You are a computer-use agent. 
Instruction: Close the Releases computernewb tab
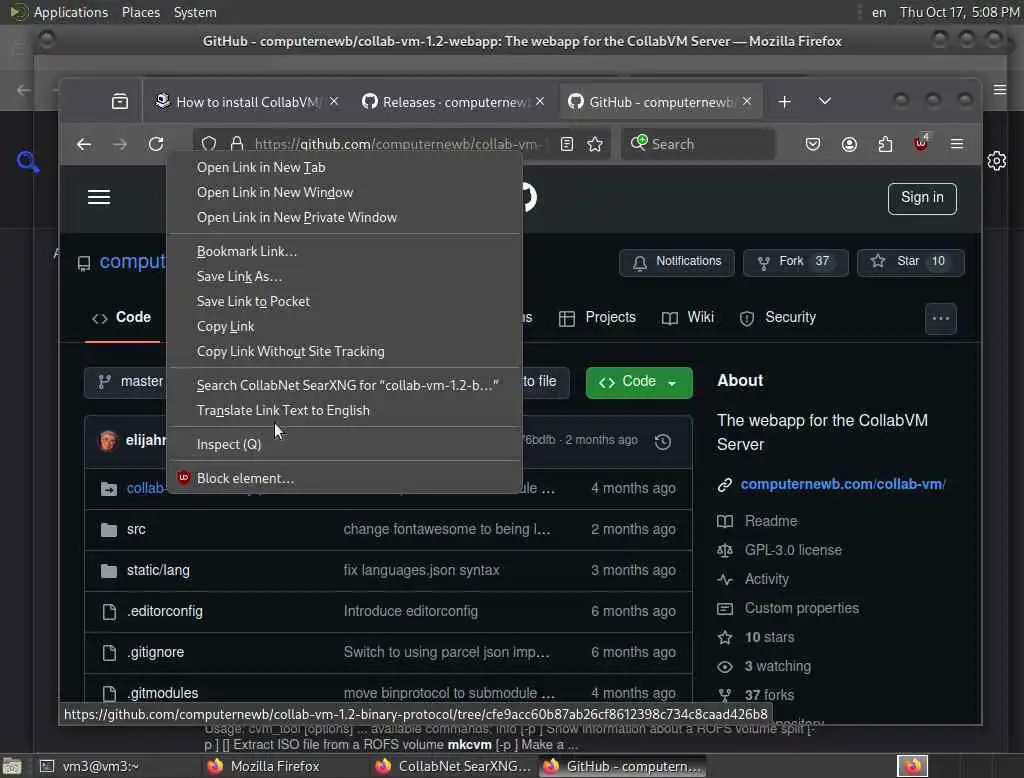tap(540, 101)
